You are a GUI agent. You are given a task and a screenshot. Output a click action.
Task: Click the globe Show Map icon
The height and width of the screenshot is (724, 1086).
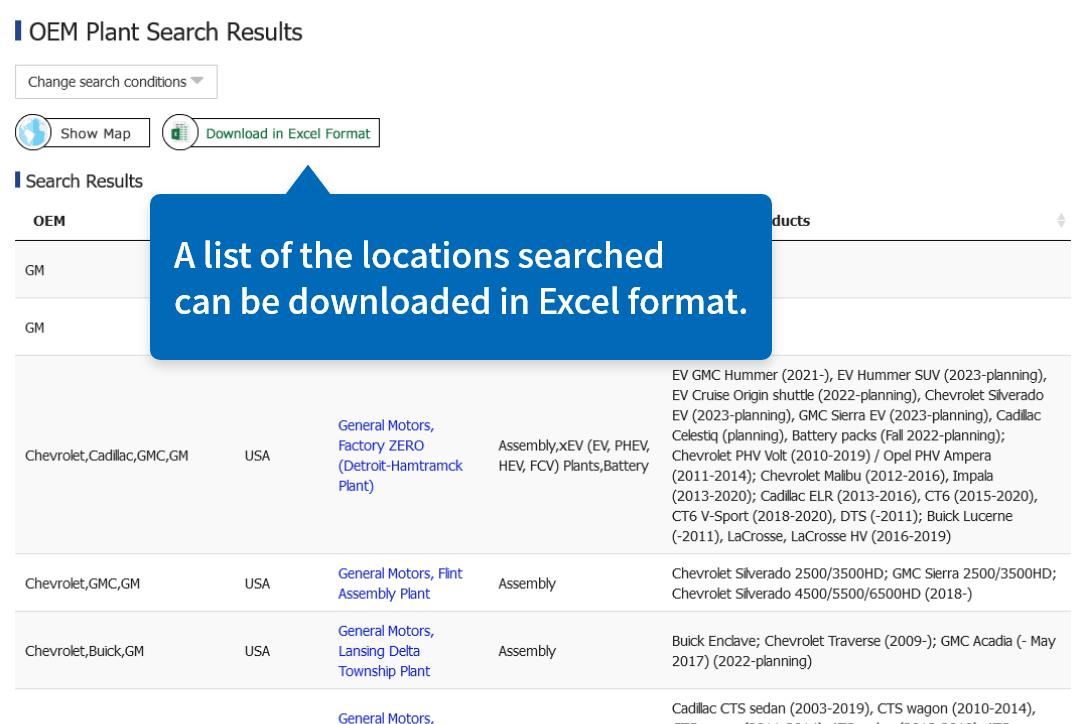tap(33, 132)
